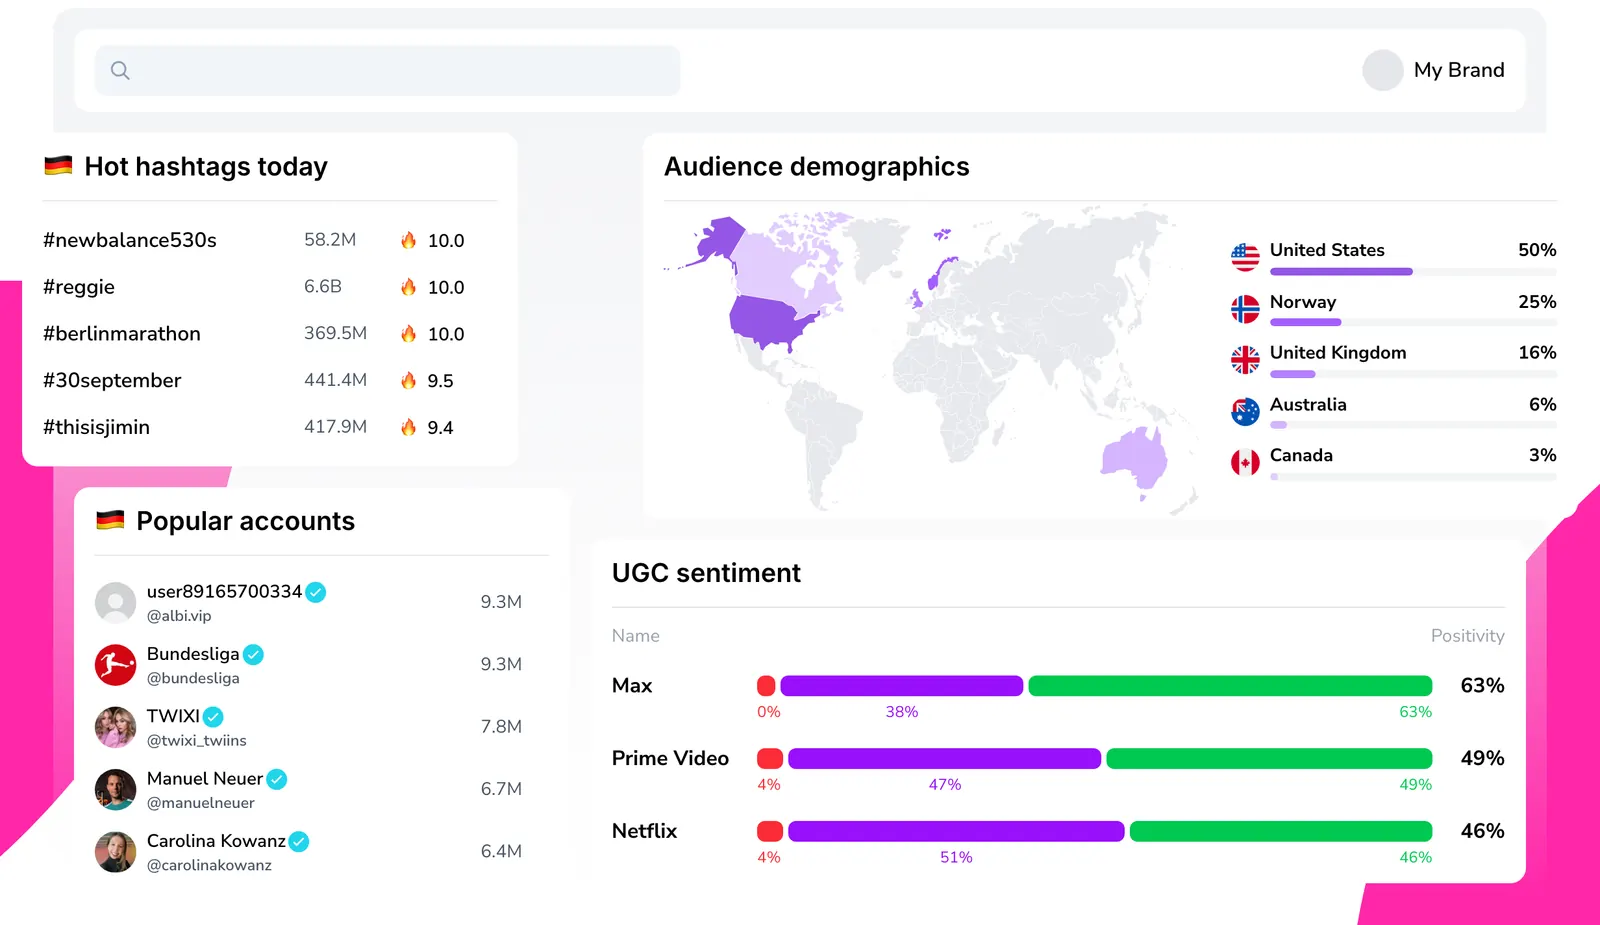
Task: Click the Positivity column header
Action: coord(1467,636)
